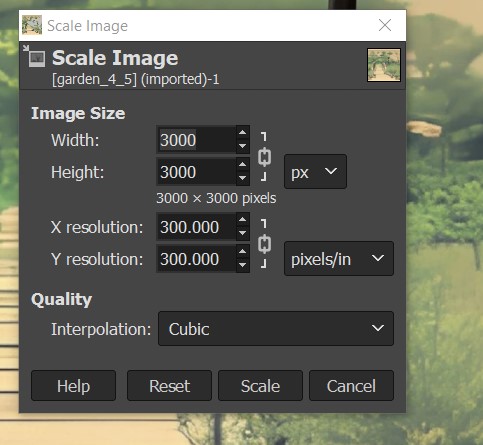The image size is (483, 445).
Task: Expand the Cubic interpolation dropdown
Action: [276, 329]
